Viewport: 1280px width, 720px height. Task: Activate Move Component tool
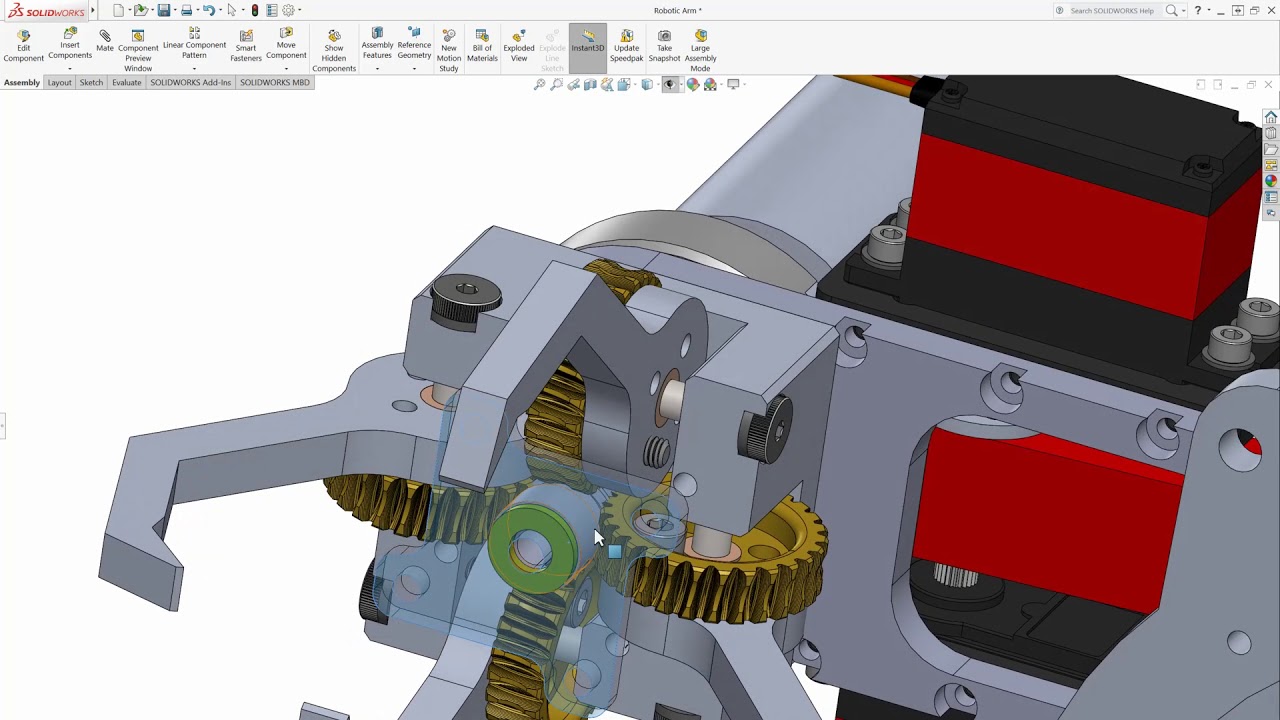(286, 44)
